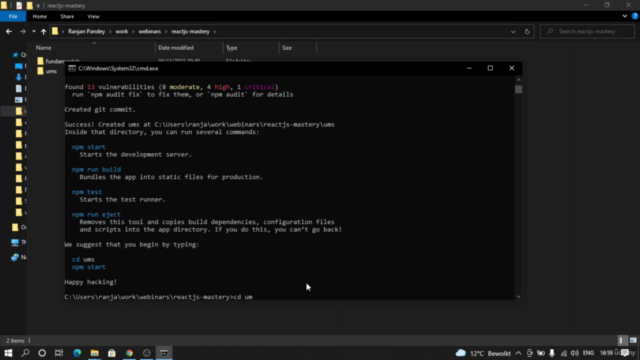The image size is (640, 360).
Task: Click the microphone tray icon
Action: click(x=552, y=353)
